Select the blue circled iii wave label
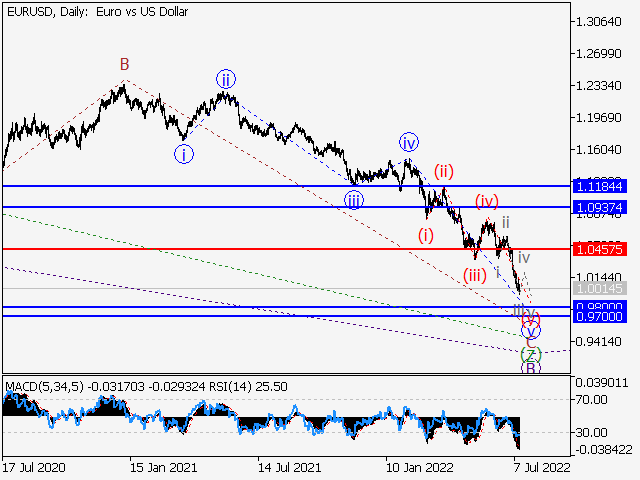 [353, 200]
